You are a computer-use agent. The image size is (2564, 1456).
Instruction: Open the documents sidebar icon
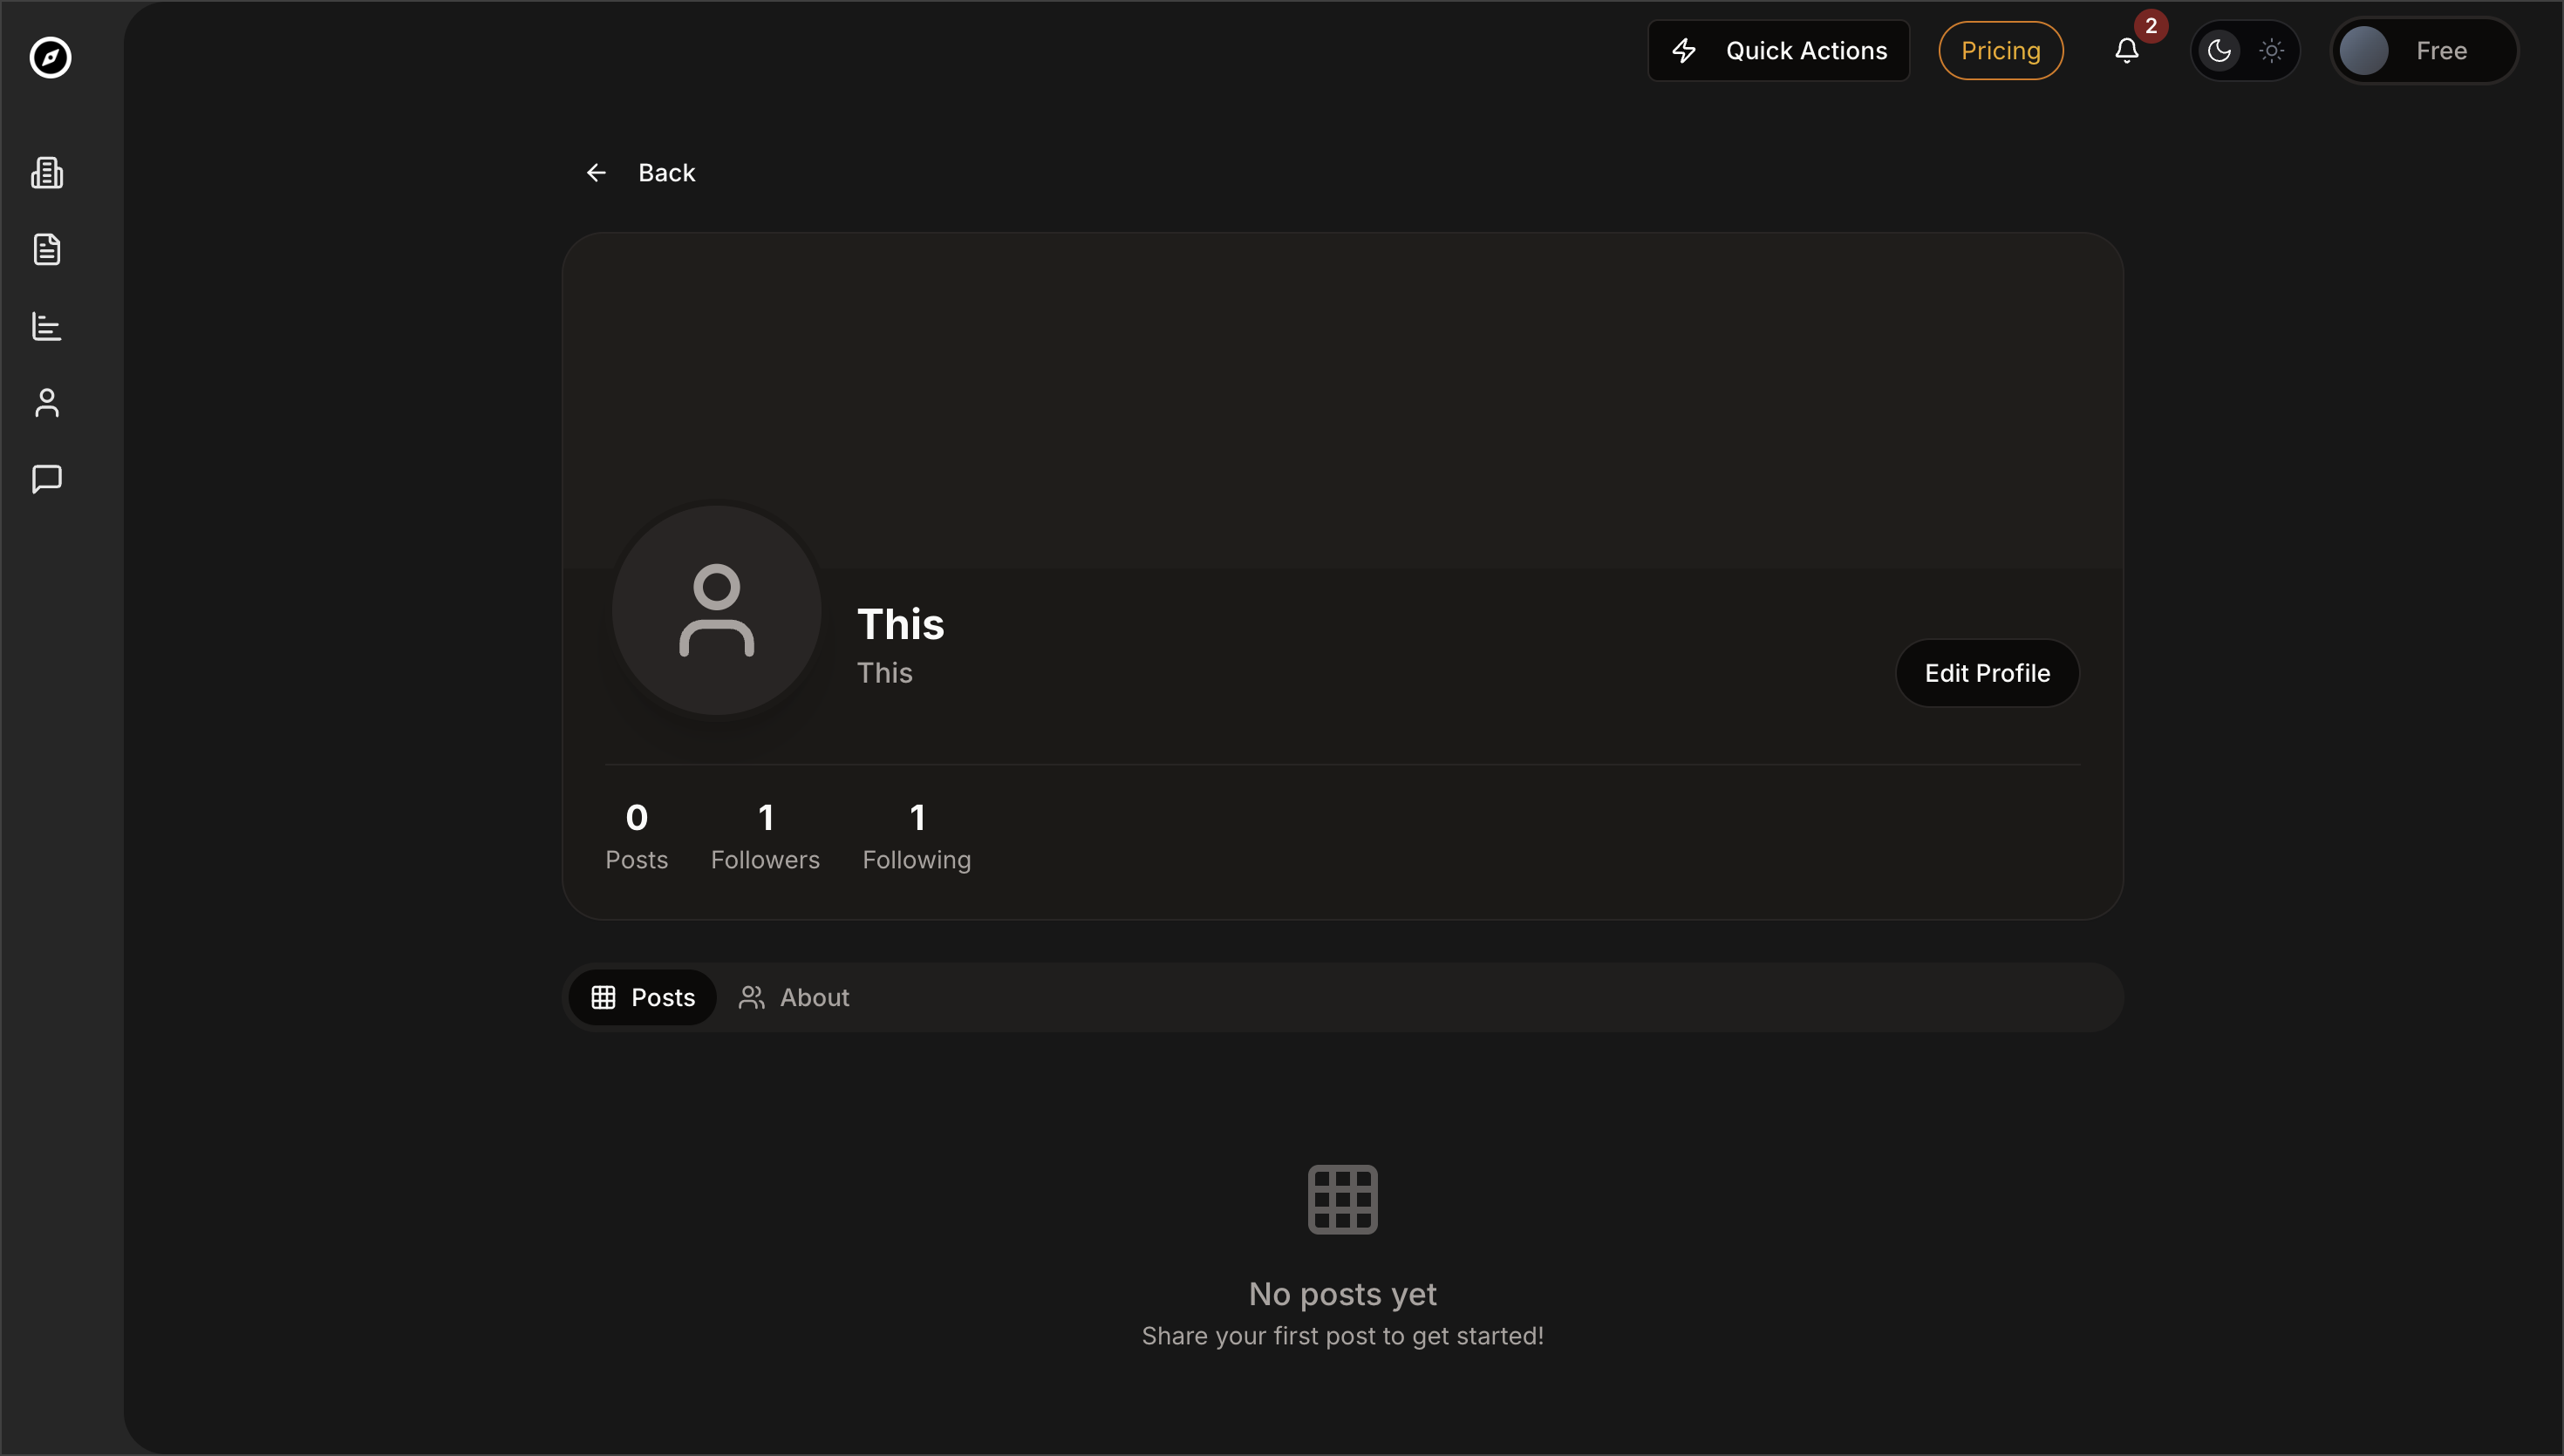pyautogui.click(x=47, y=249)
